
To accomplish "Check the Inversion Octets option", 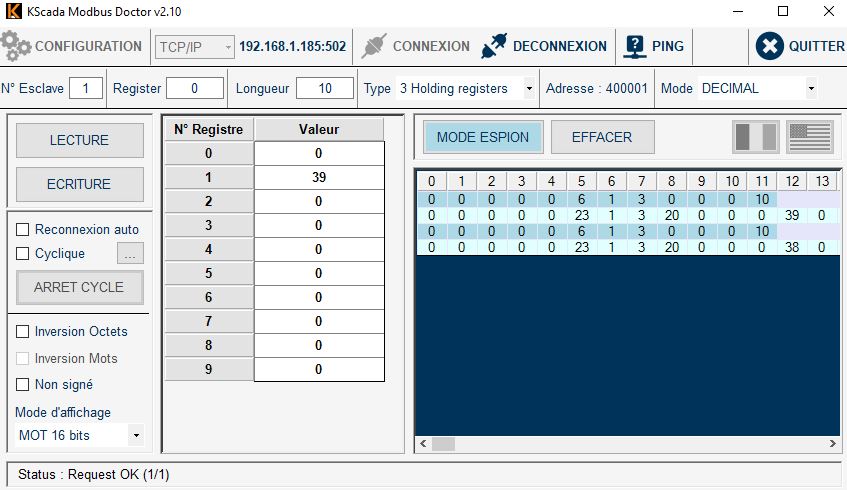I will tap(23, 332).
